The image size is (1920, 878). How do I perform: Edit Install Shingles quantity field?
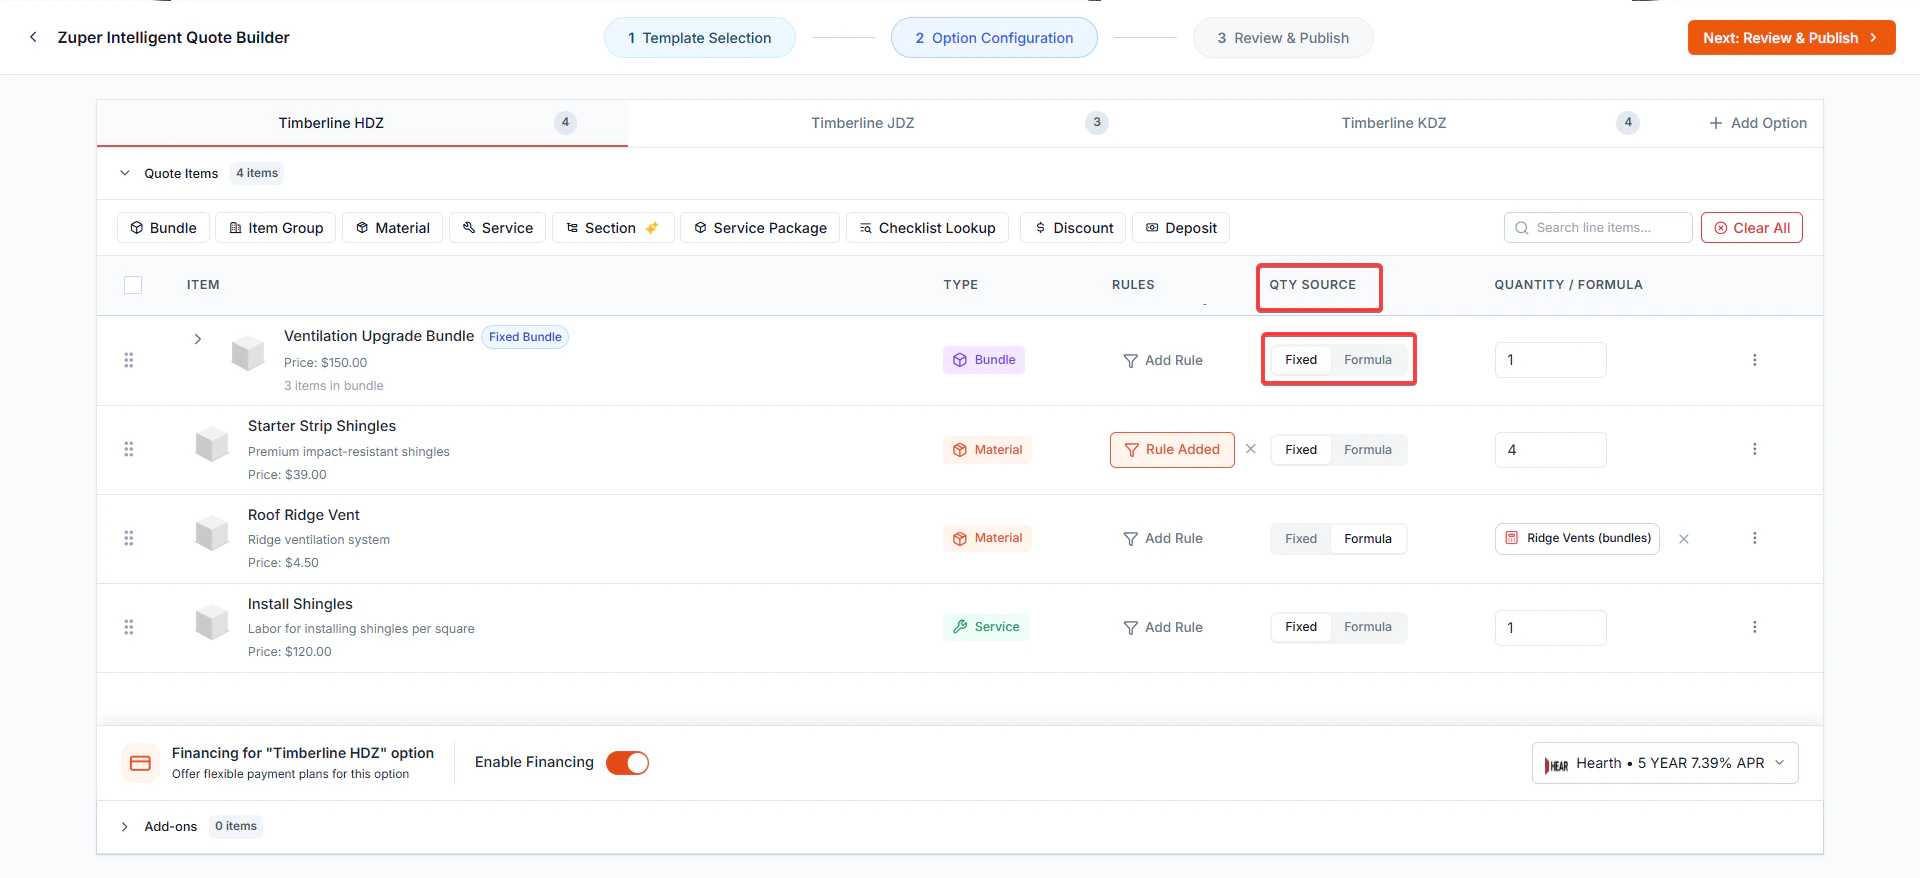1550,628
